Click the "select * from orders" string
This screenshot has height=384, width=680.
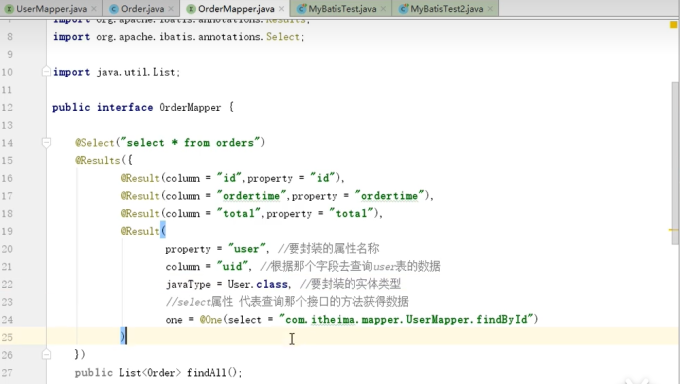(190, 142)
